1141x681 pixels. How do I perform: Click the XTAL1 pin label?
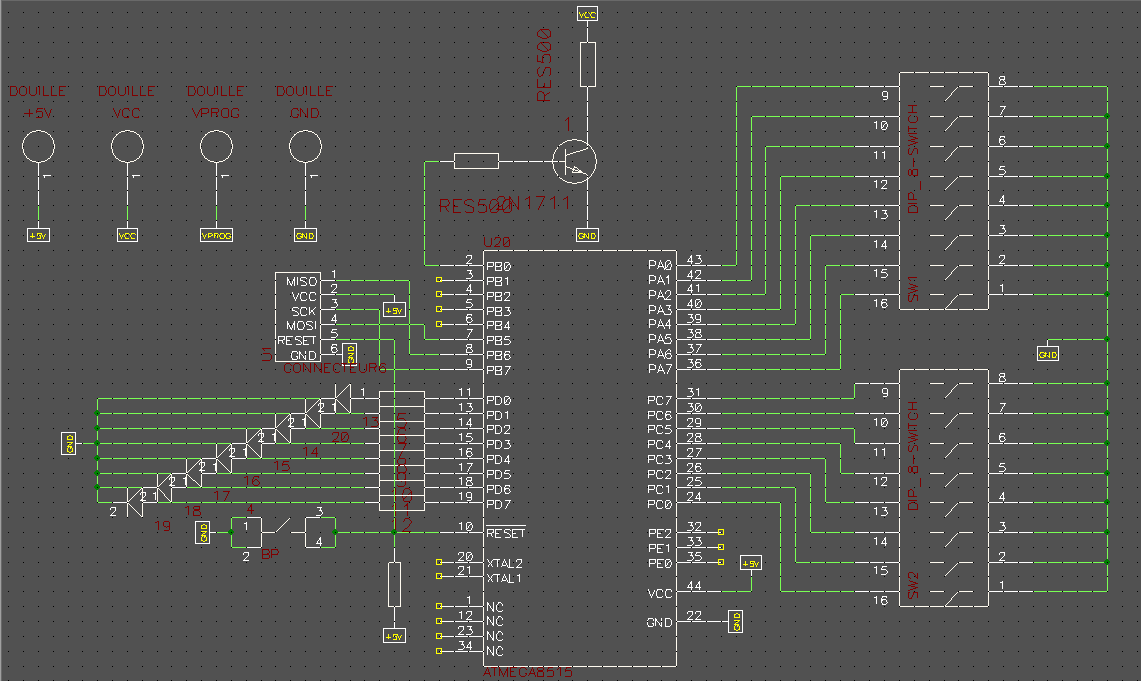coord(504,578)
